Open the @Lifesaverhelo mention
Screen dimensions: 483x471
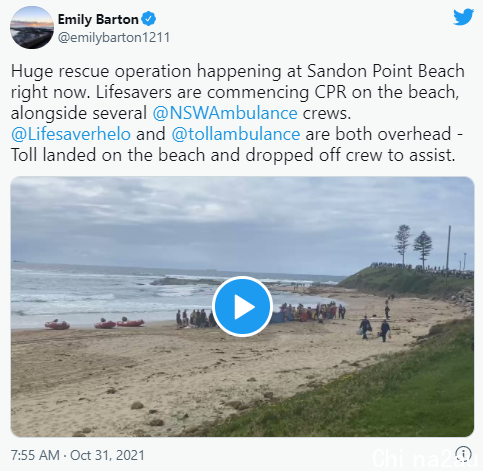[x=71, y=134]
